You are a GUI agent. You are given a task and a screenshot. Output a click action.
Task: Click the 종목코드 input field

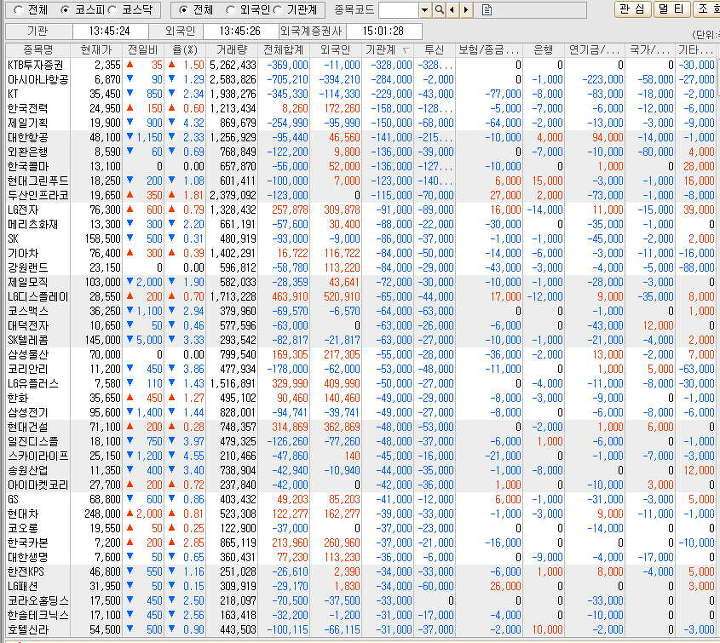(x=399, y=10)
